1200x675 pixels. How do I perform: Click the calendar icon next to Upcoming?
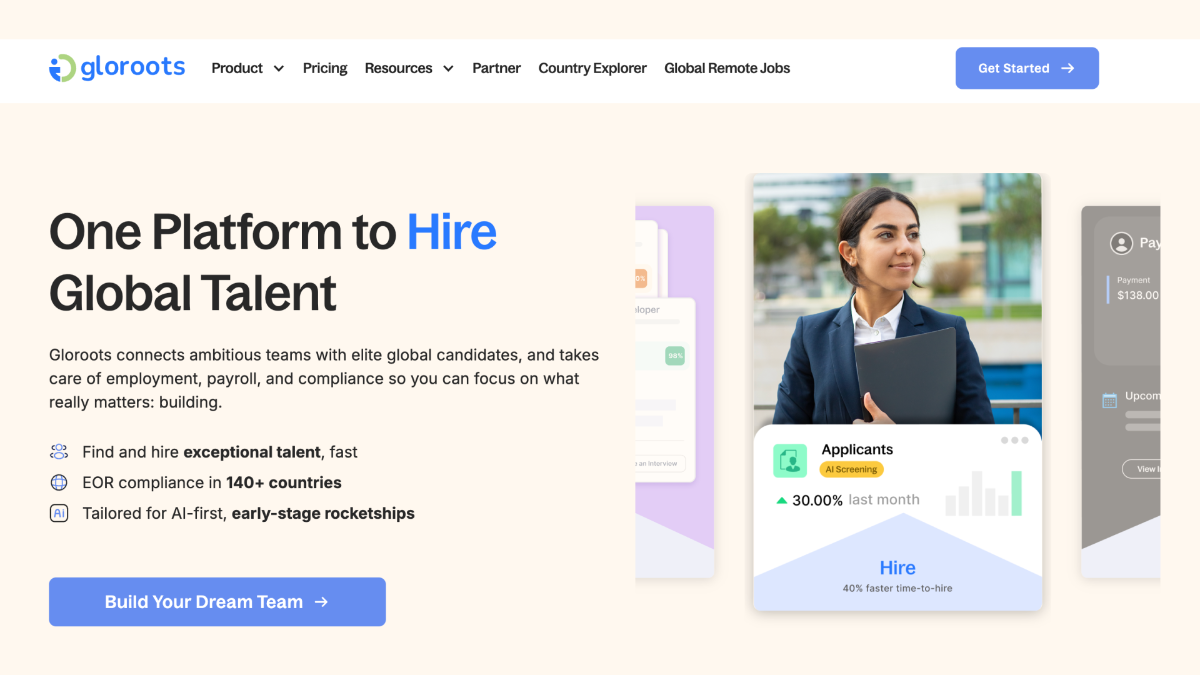[x=1109, y=400]
